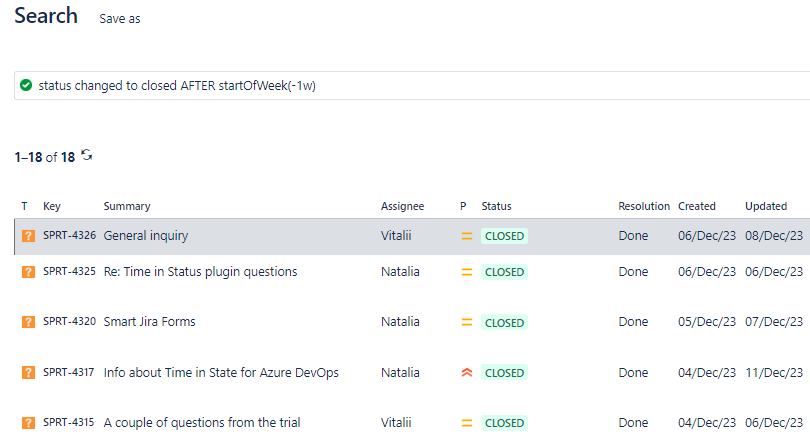This screenshot has width=810, height=440.
Task: Click the green JQL valid checkmark icon
Action: 26,85
